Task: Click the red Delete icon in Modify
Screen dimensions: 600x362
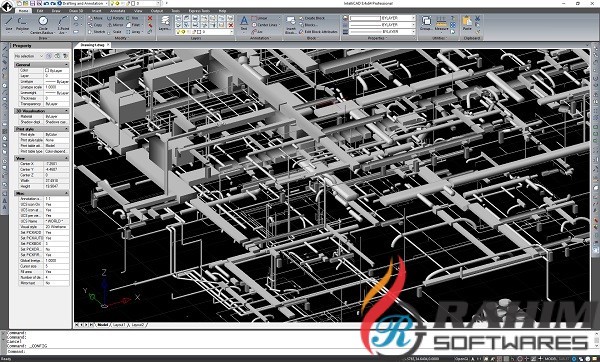Action: (x=150, y=18)
